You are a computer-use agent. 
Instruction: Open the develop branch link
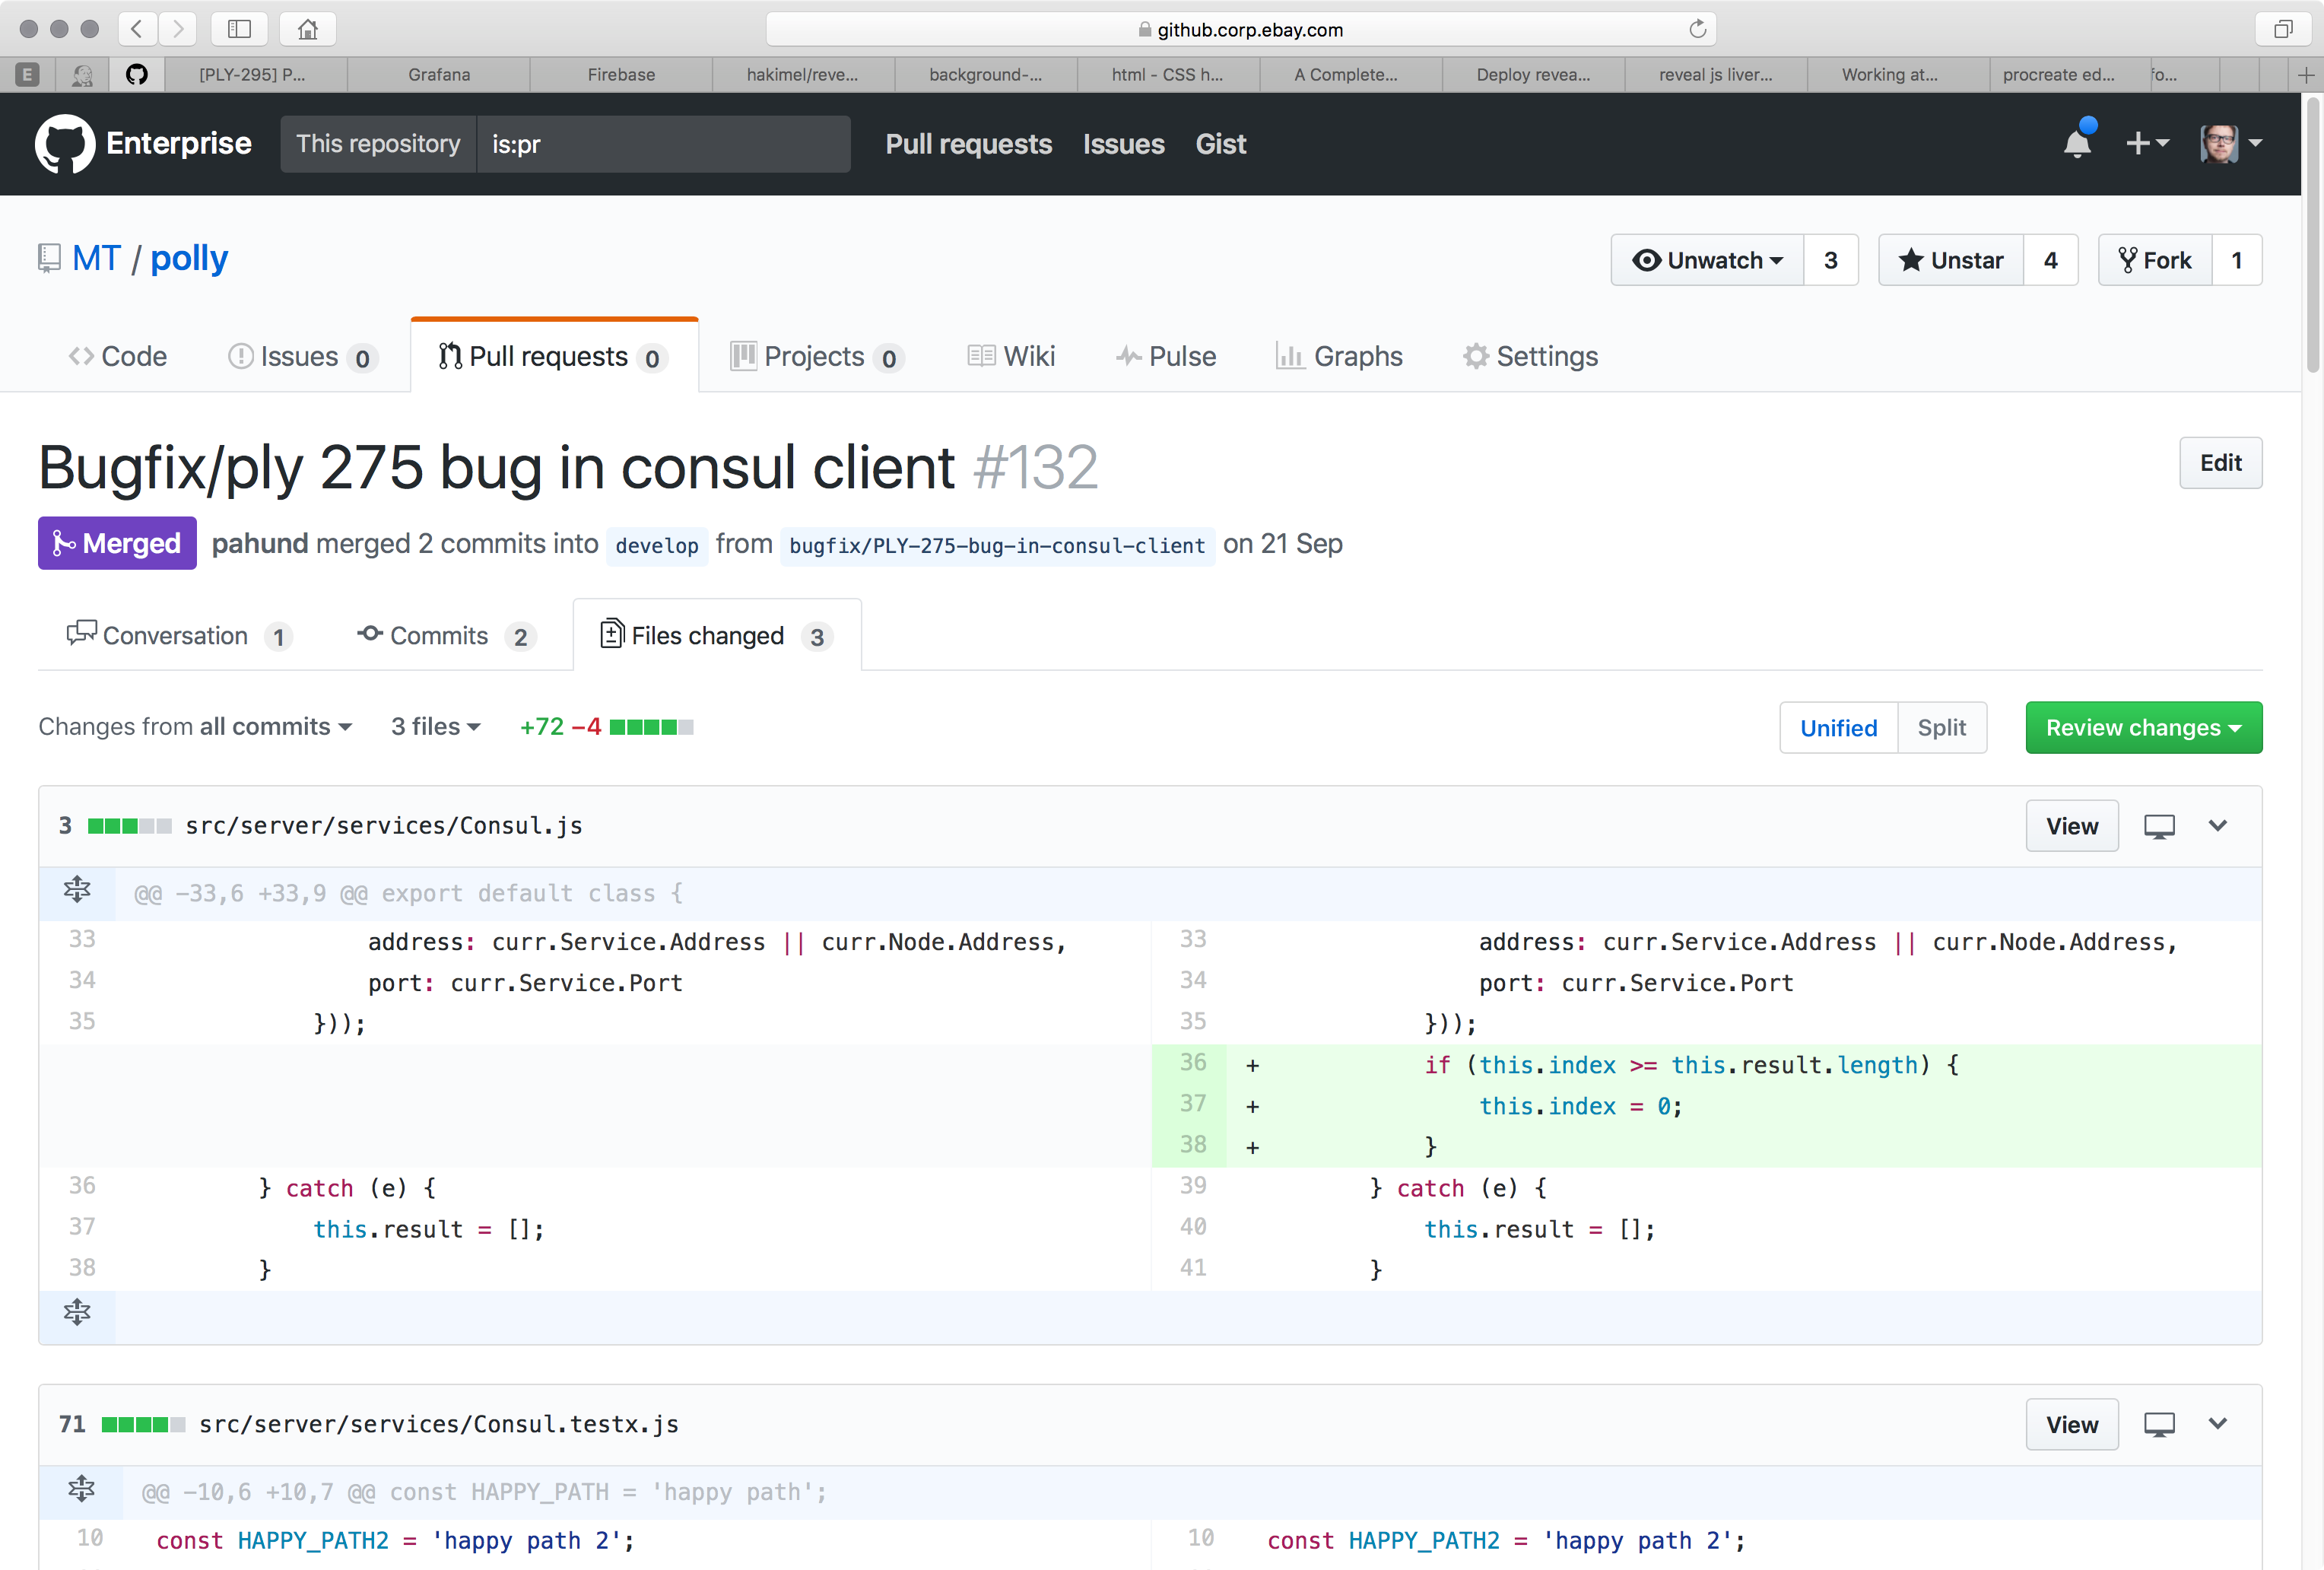coord(656,546)
